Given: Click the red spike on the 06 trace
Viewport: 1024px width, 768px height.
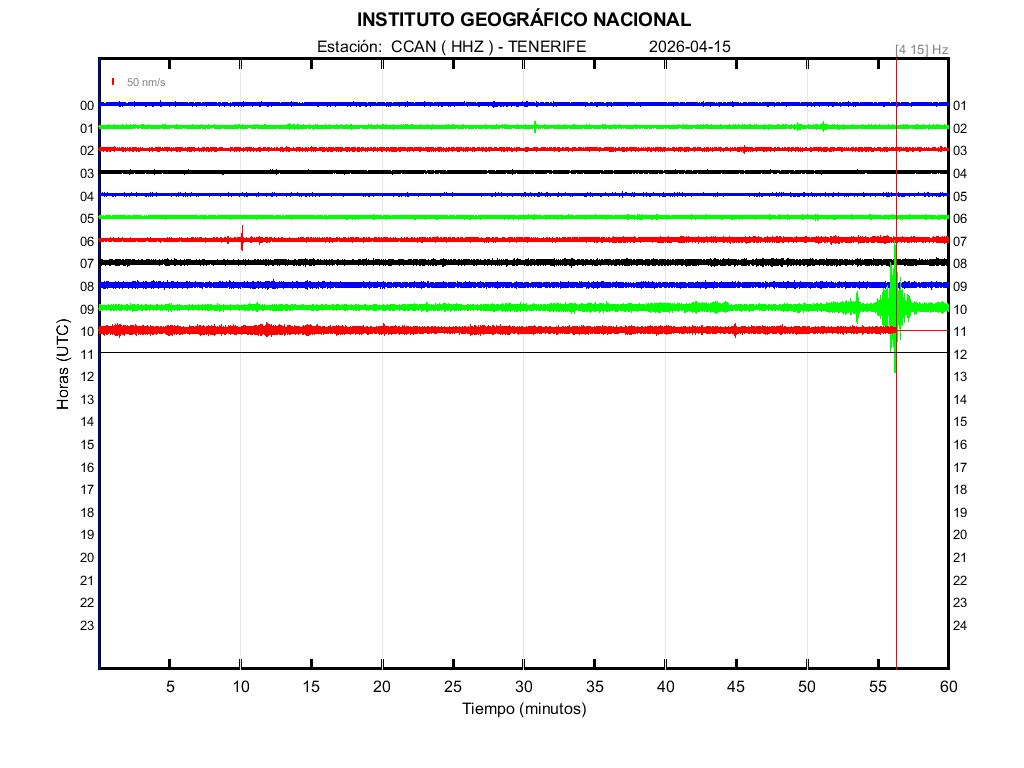Looking at the screenshot, I should point(242,239).
